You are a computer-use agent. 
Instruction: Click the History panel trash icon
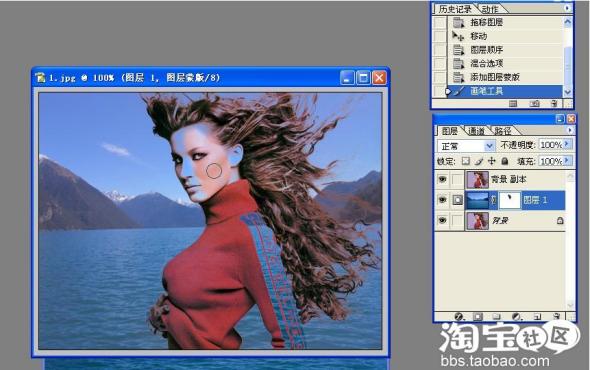(554, 103)
